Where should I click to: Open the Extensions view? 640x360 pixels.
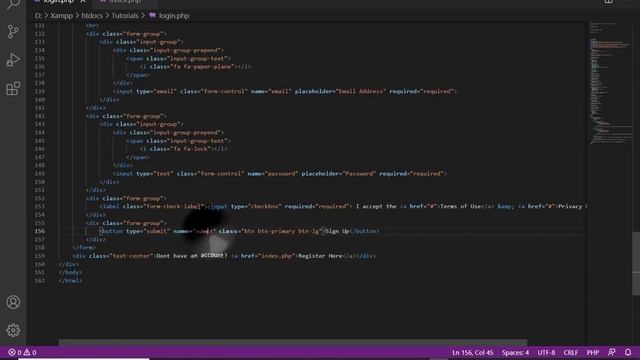pyautogui.click(x=13, y=88)
